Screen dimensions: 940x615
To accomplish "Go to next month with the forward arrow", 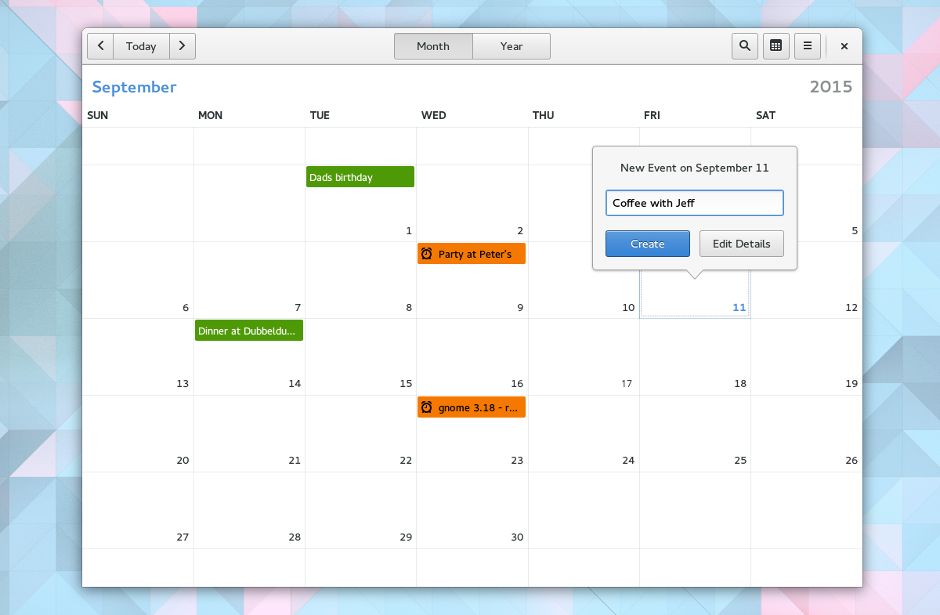I will pyautogui.click(x=182, y=46).
